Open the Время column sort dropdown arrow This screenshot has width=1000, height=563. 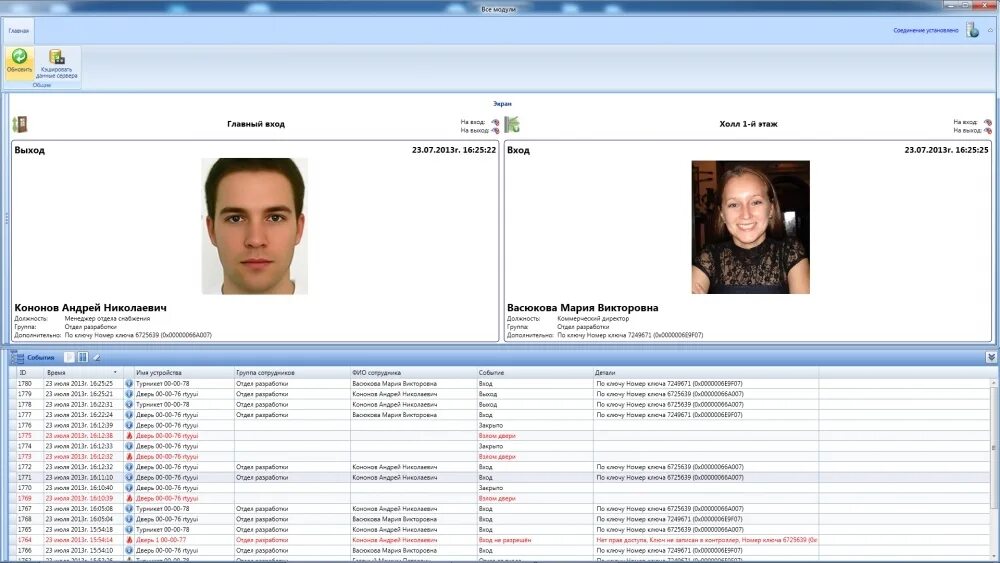click(x=115, y=372)
